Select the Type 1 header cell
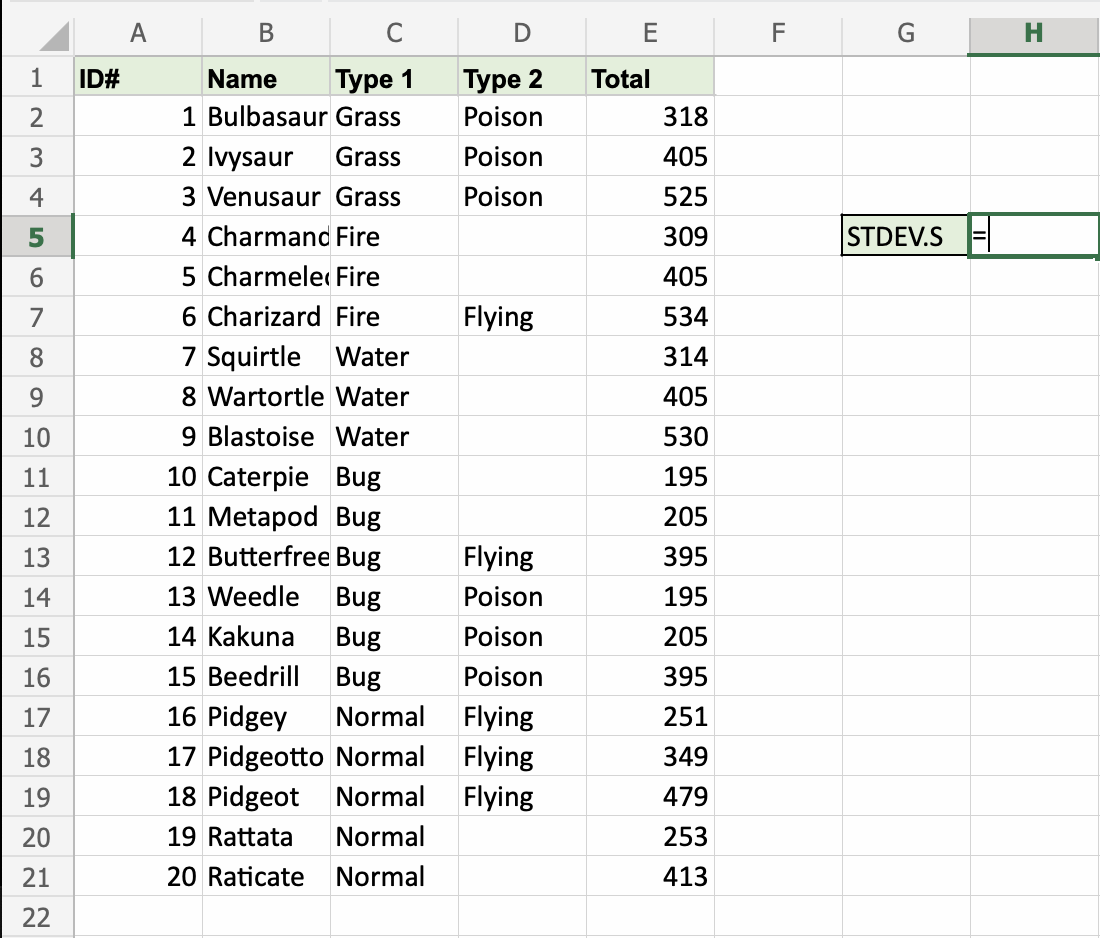1100x938 pixels. 394,79
